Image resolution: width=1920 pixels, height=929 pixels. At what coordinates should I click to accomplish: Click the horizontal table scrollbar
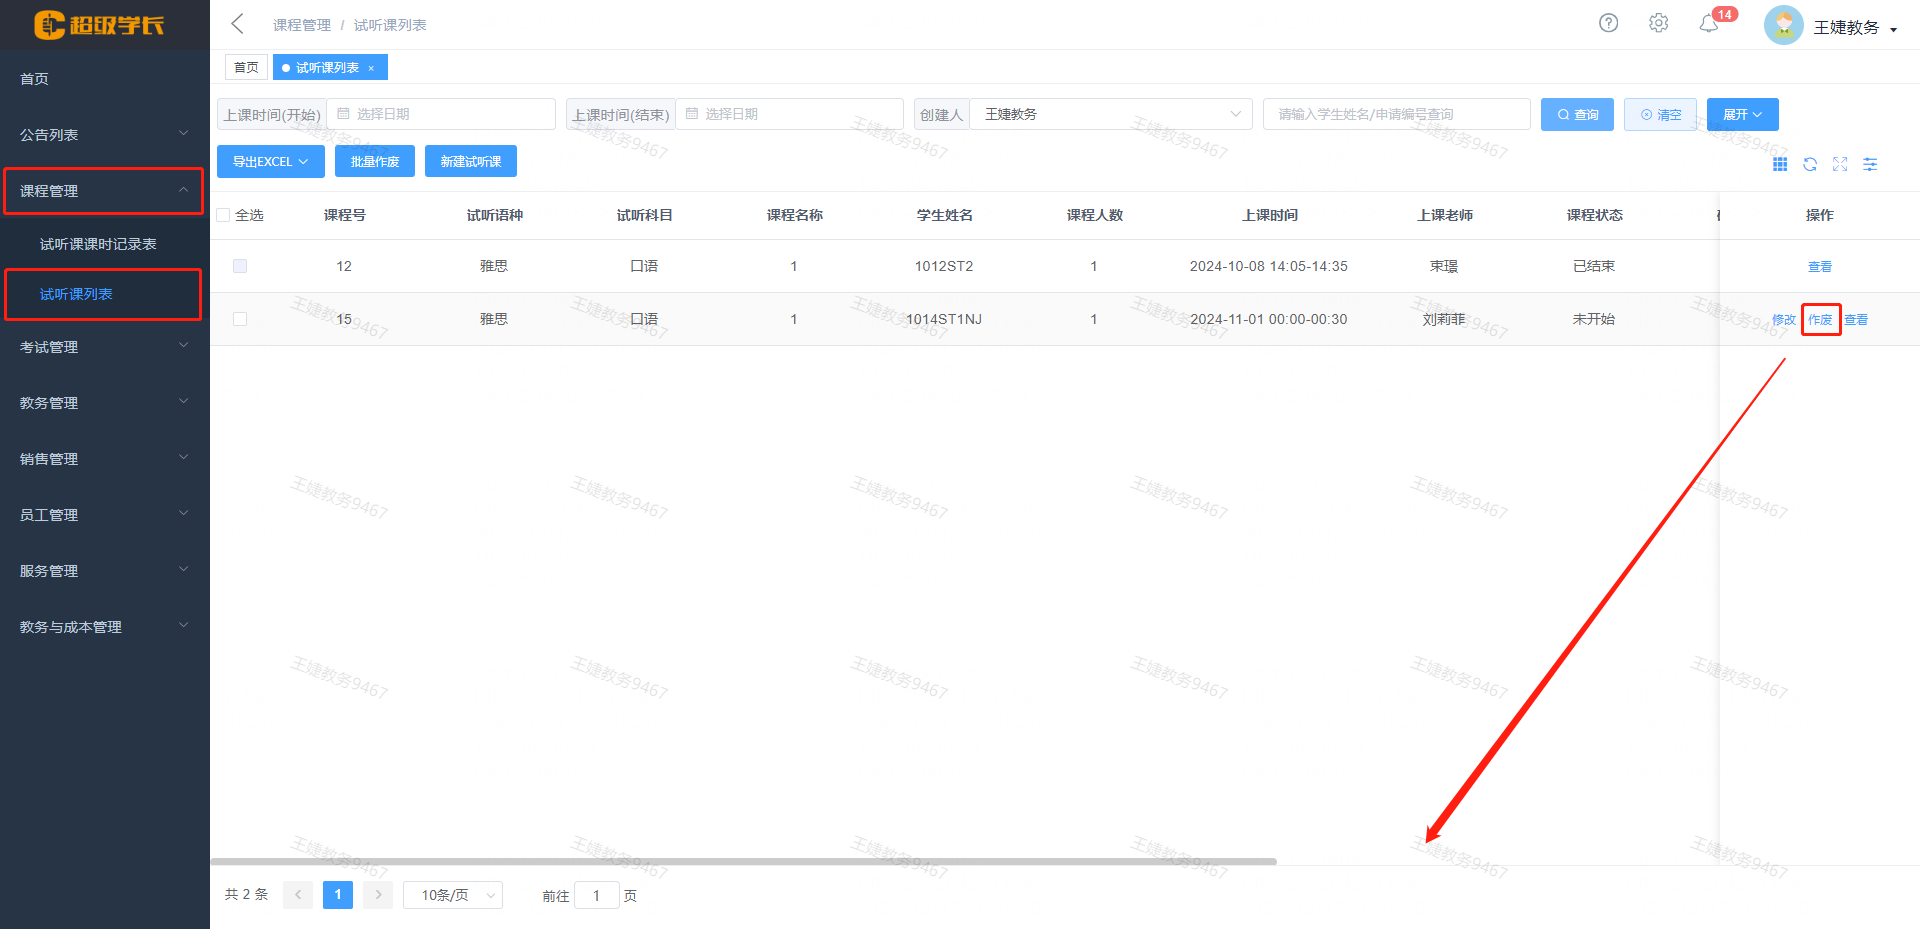pyautogui.click(x=743, y=861)
